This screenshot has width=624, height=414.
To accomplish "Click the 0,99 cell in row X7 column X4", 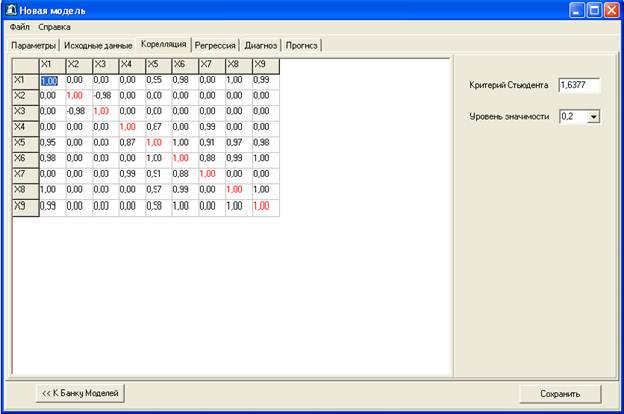I will (132, 176).
